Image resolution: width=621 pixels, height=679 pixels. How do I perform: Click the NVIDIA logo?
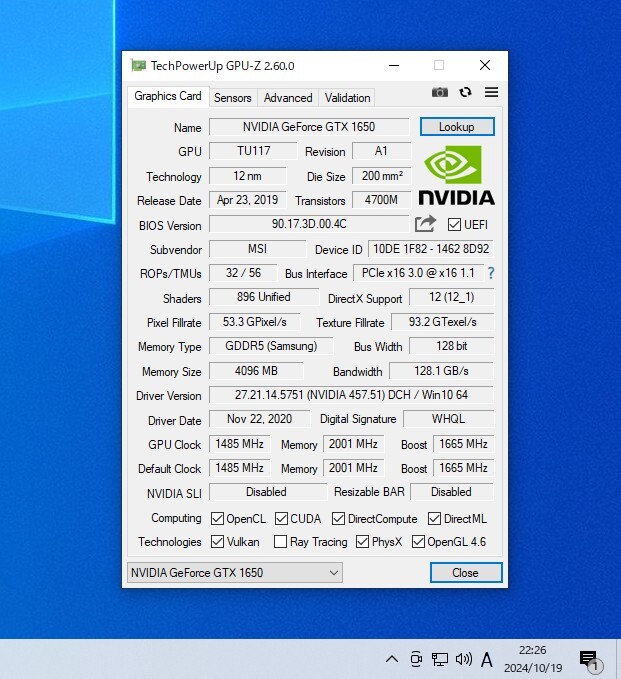pos(456,175)
